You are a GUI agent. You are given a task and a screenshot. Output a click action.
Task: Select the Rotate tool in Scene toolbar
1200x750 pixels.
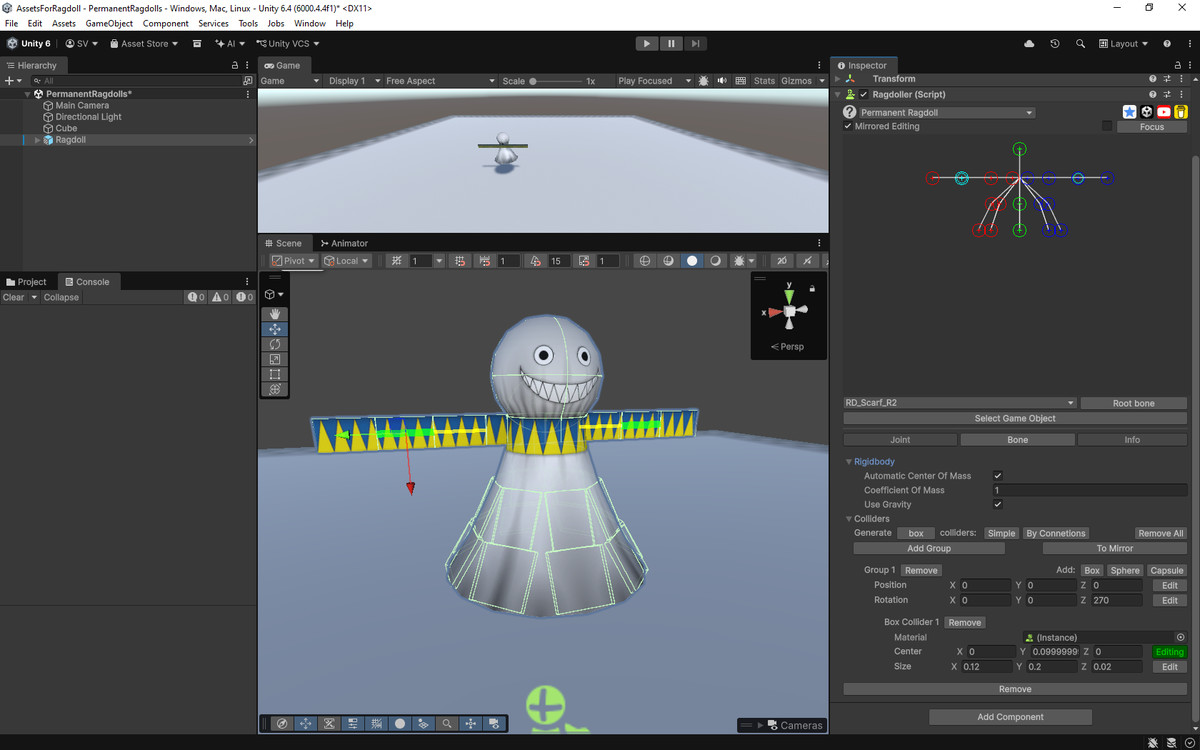(275, 344)
